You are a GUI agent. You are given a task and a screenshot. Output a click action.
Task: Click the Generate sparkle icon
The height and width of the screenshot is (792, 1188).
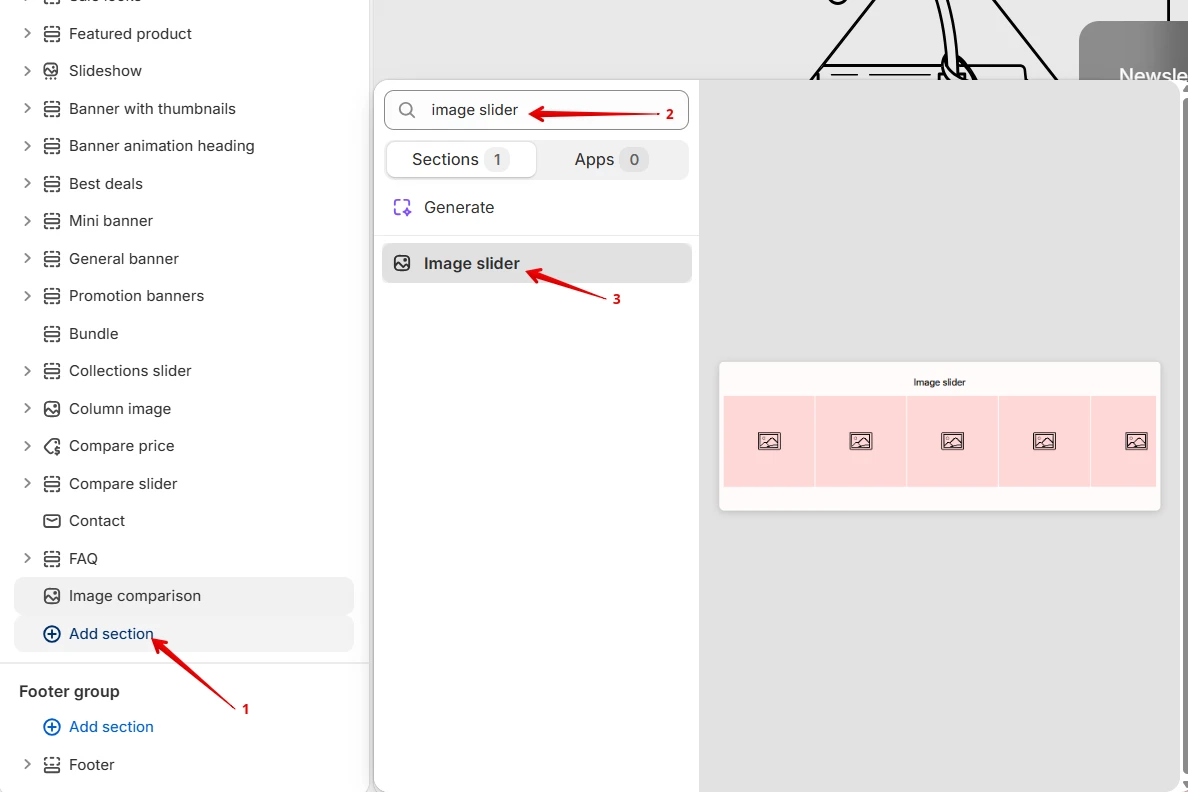tap(402, 208)
